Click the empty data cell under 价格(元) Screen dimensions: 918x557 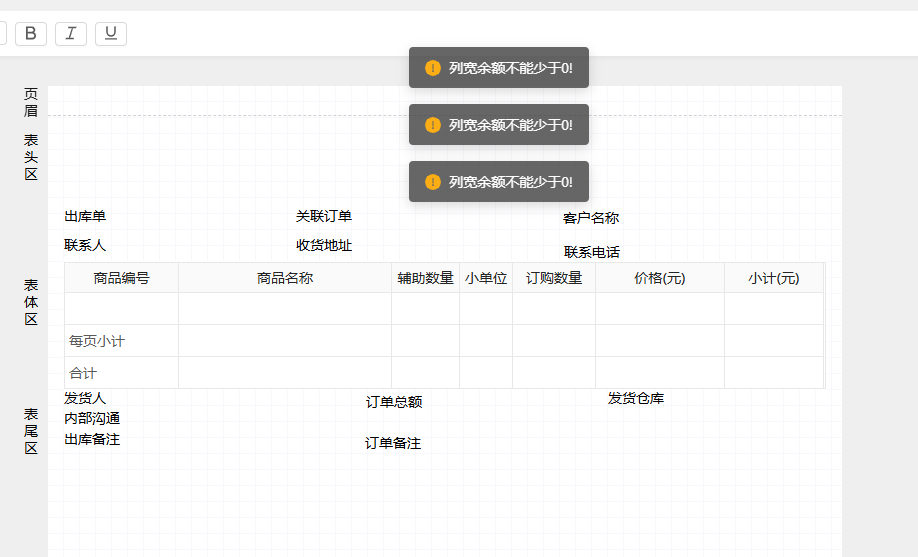point(660,309)
